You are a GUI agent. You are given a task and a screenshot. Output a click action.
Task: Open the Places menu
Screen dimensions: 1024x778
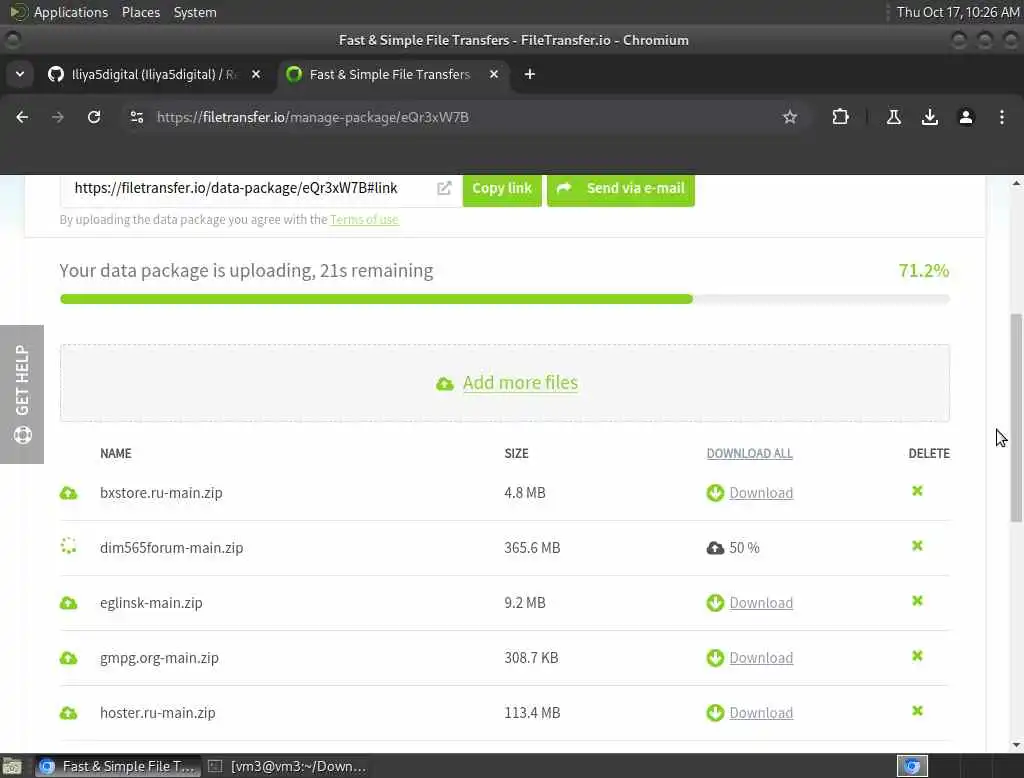[x=141, y=12]
